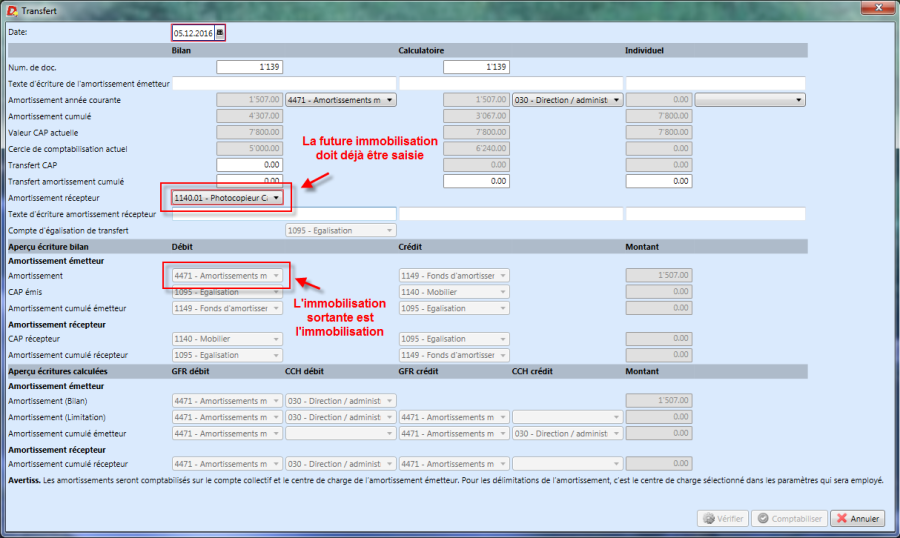Click the date field showing 05.12.2016
900x538 pixels.
tap(193, 33)
